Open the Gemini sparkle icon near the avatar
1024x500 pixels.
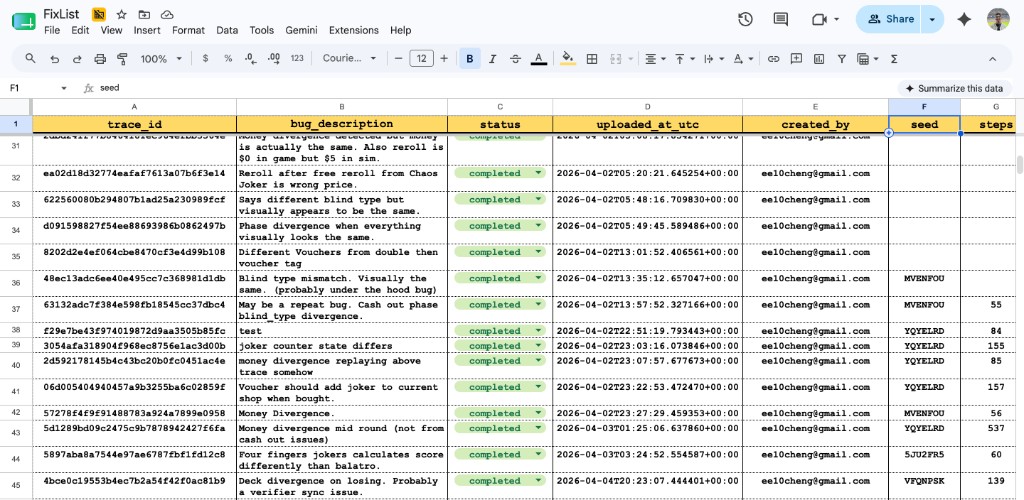[964, 20]
